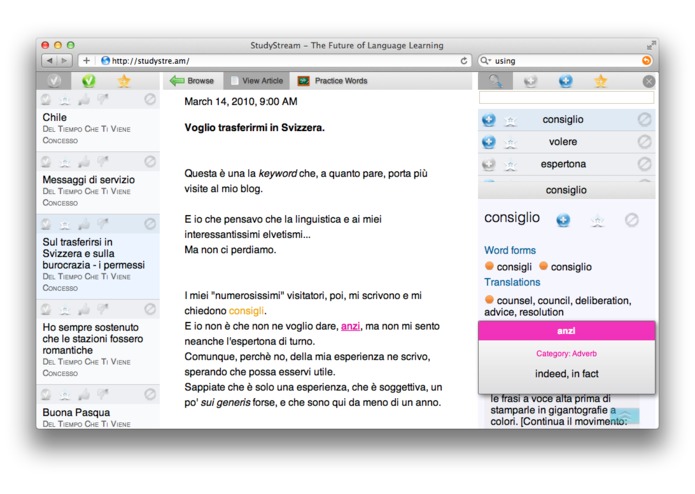The height and width of the screenshot is (494, 695).
Task: Click the Word forms heading
Action: [510, 250]
